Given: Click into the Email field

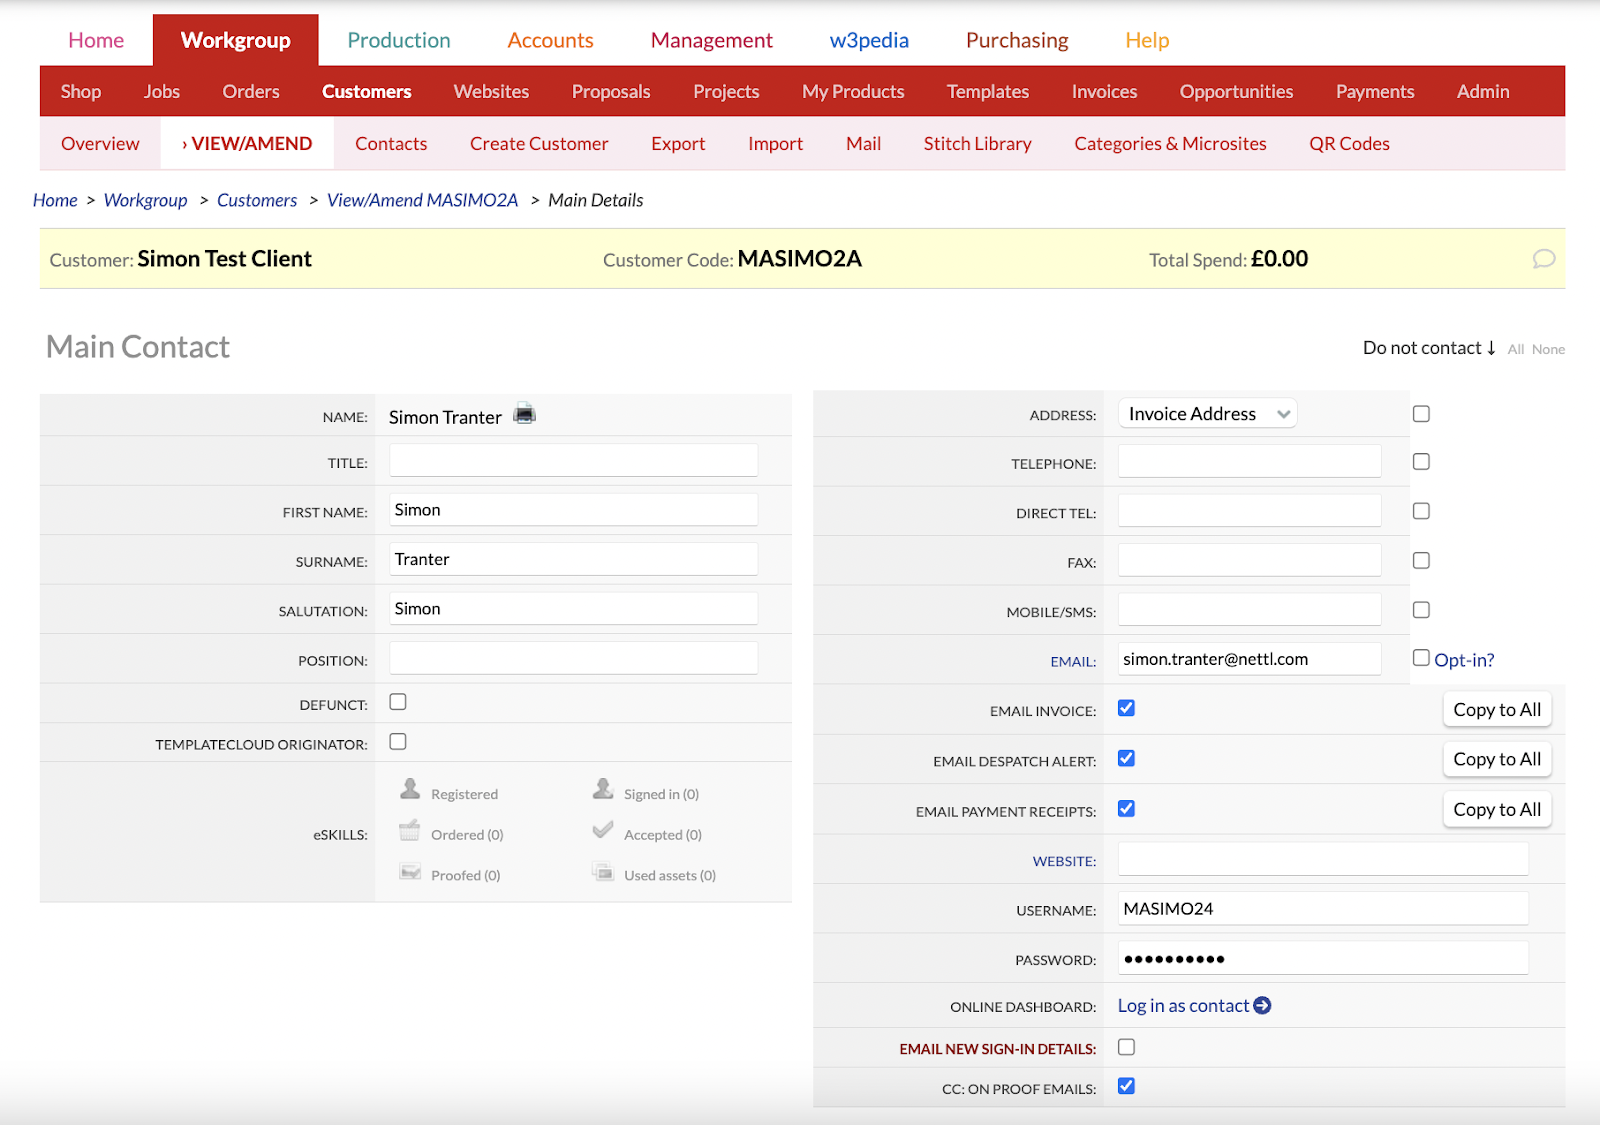Looking at the screenshot, I should coord(1249,659).
